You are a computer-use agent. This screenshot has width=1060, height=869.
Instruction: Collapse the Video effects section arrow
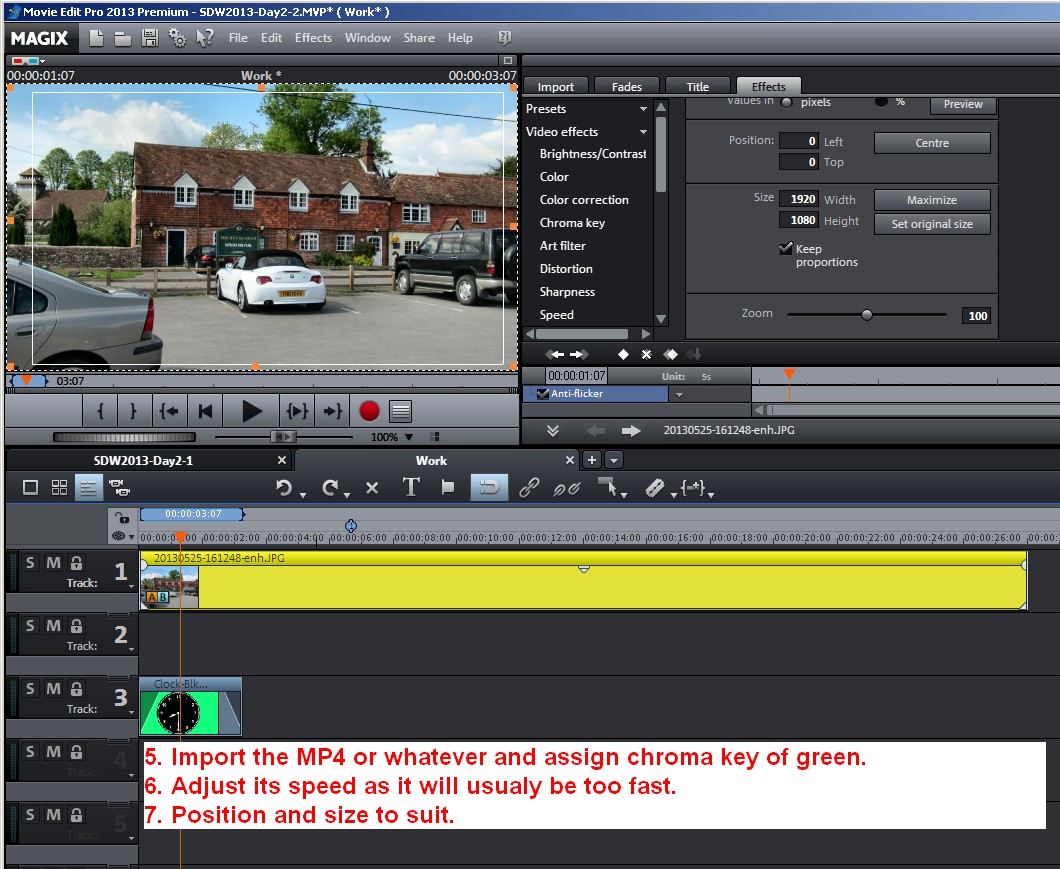[644, 132]
